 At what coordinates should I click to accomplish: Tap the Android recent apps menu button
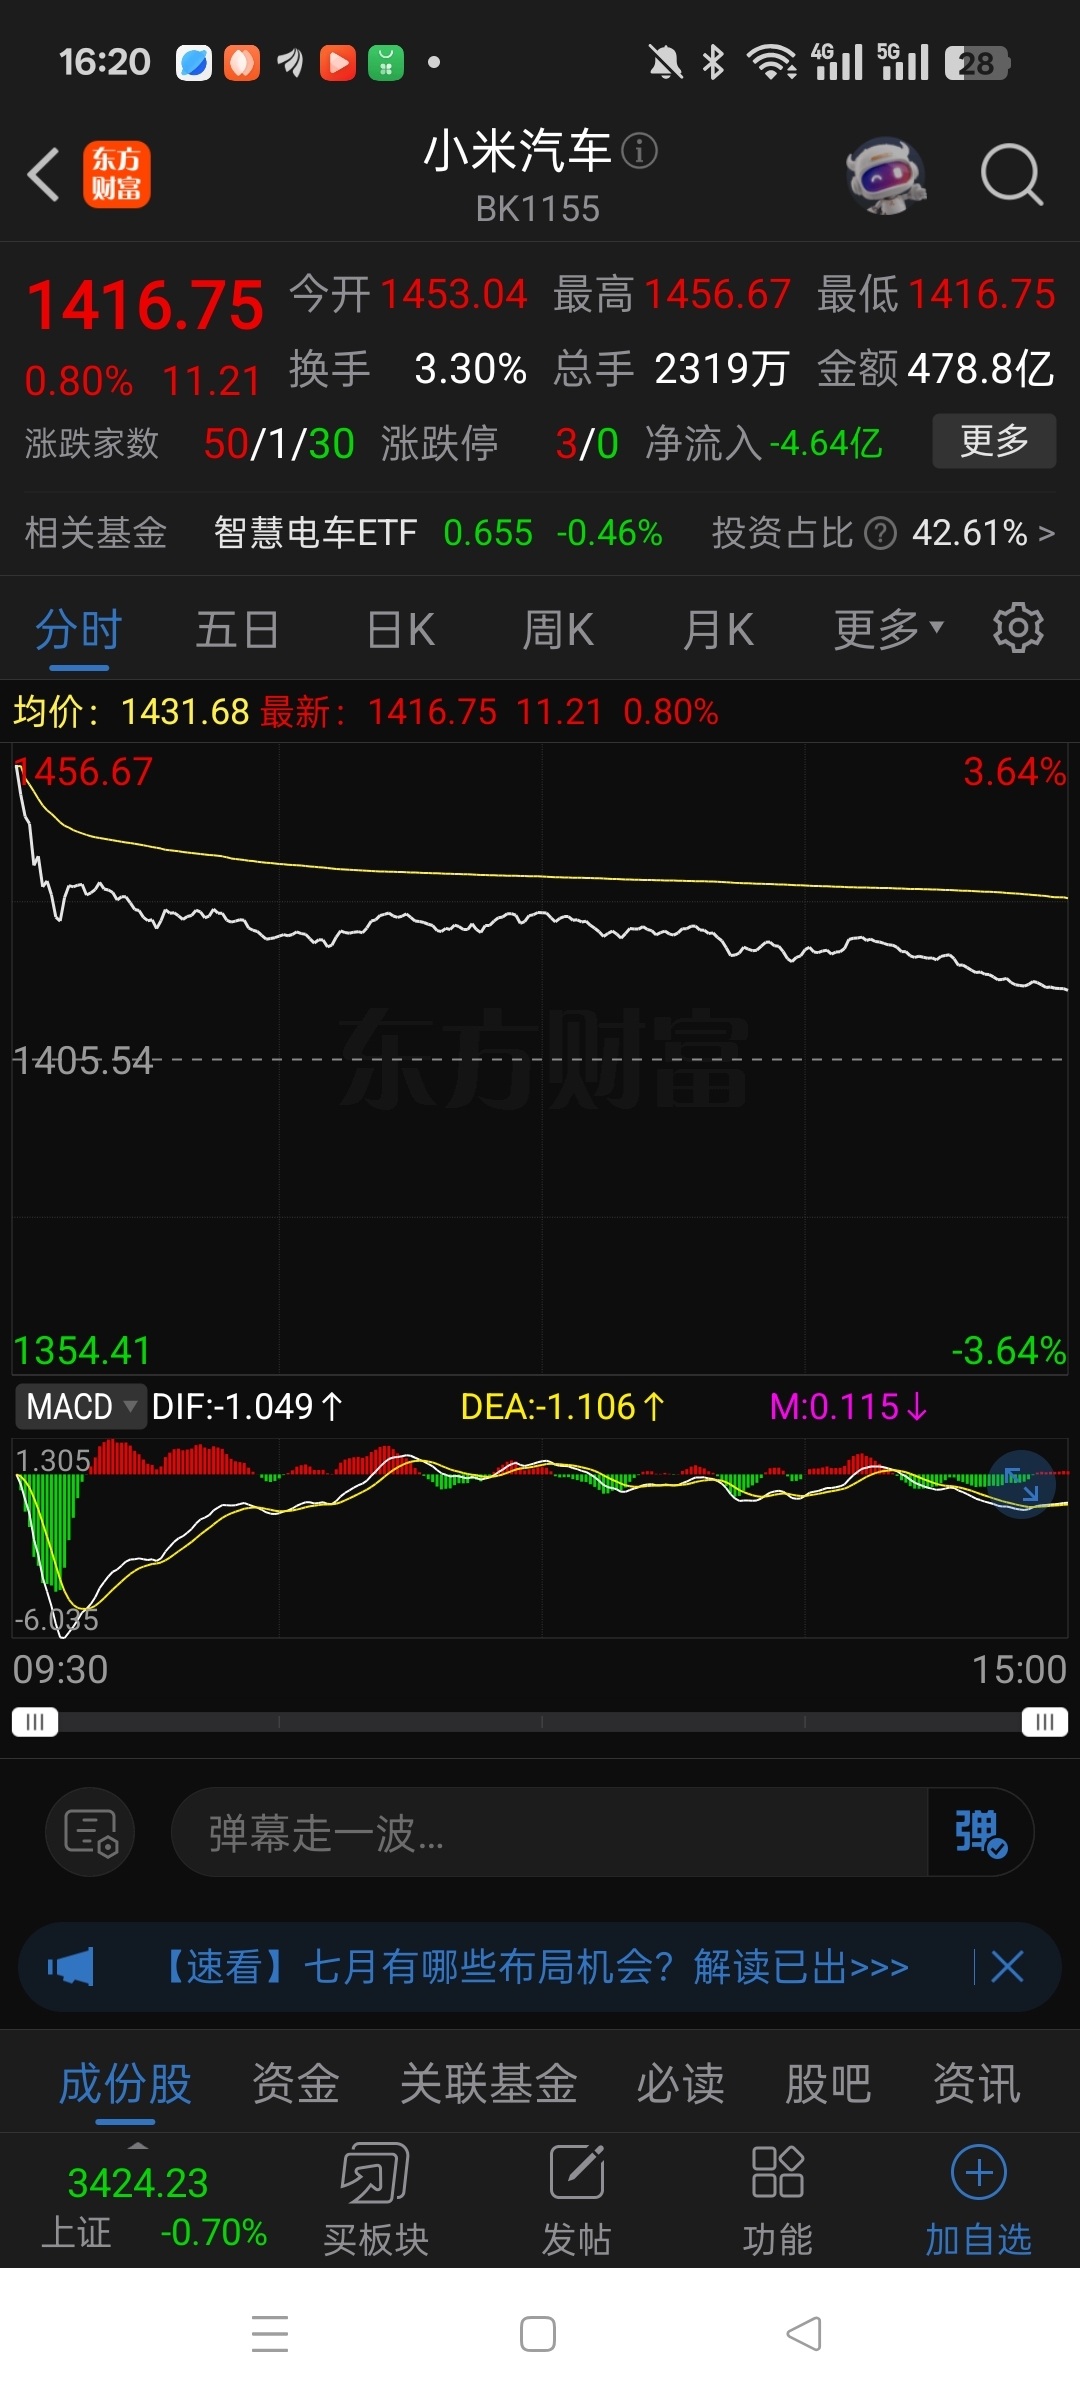pos(270,2334)
